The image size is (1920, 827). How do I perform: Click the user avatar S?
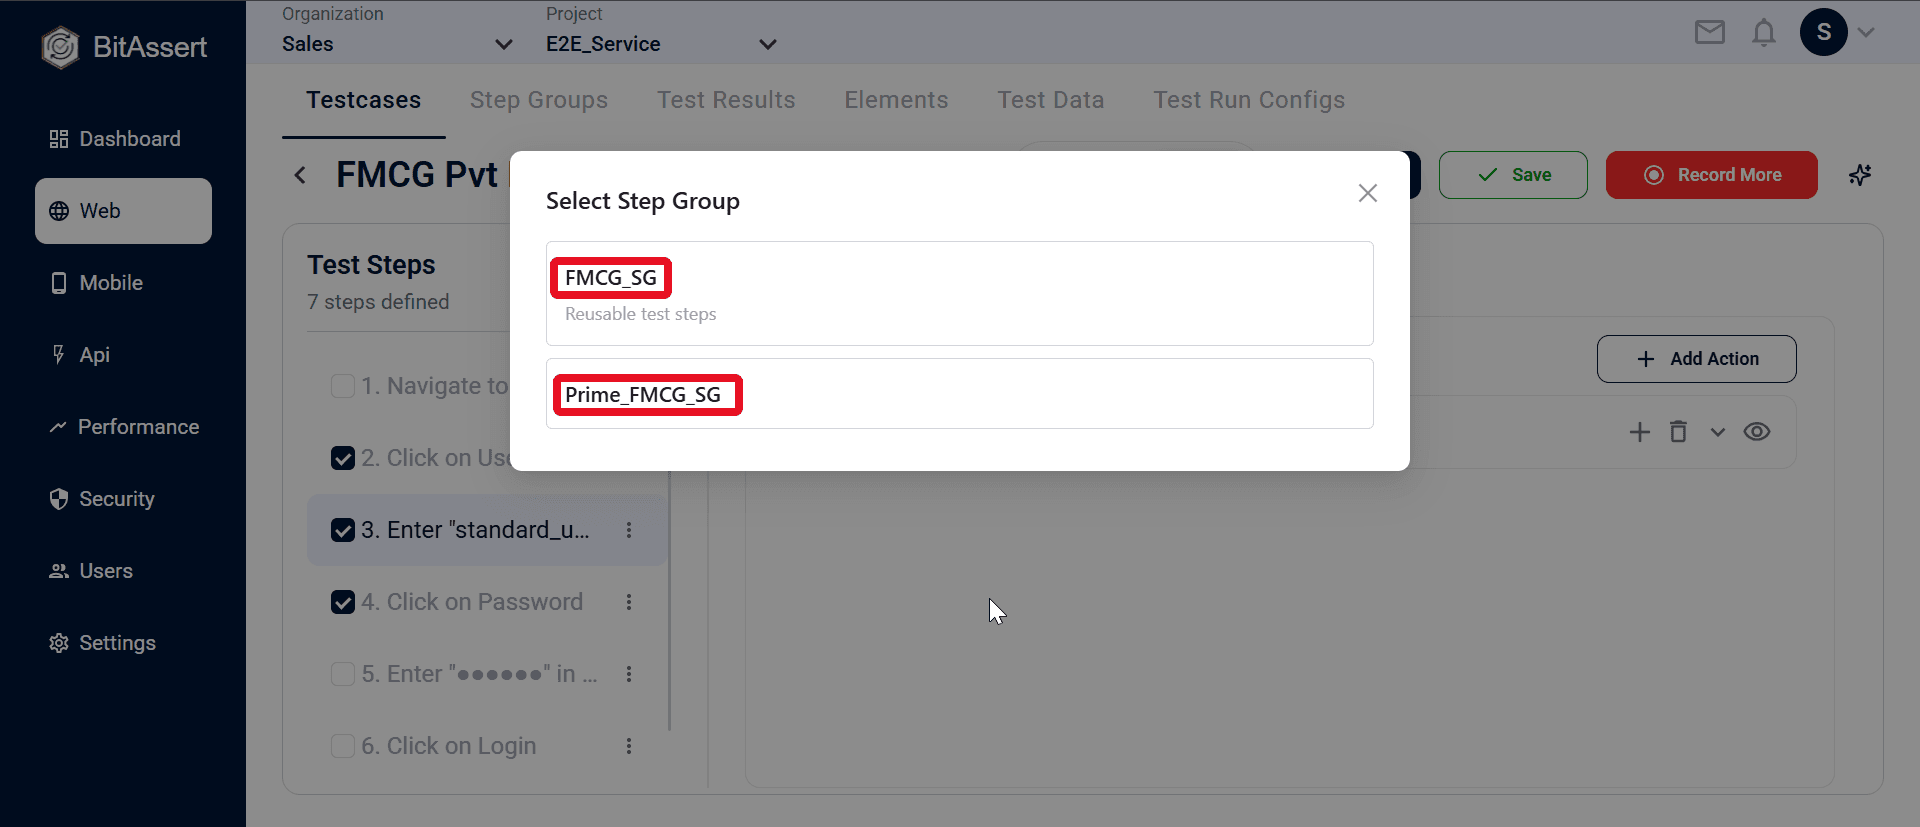[1824, 32]
